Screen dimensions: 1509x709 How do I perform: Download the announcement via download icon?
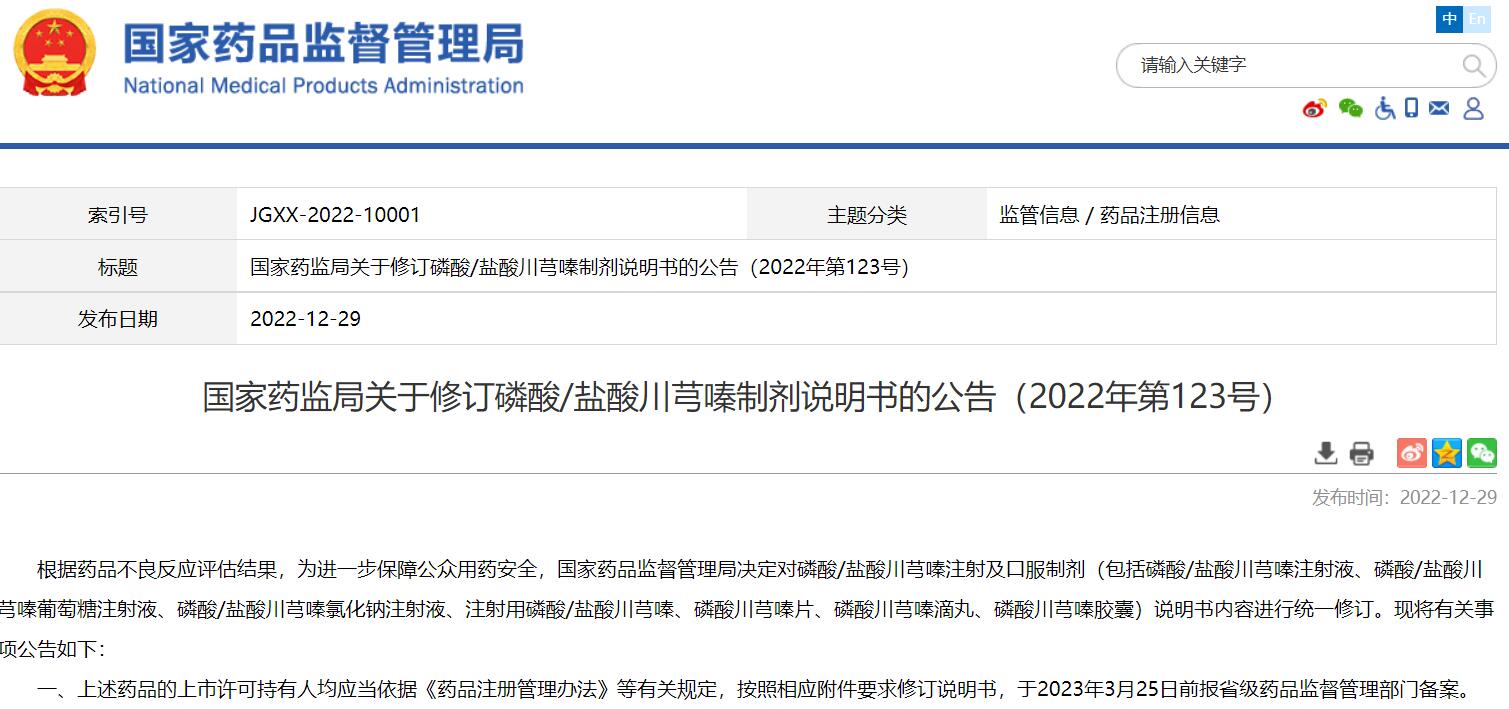(1325, 453)
